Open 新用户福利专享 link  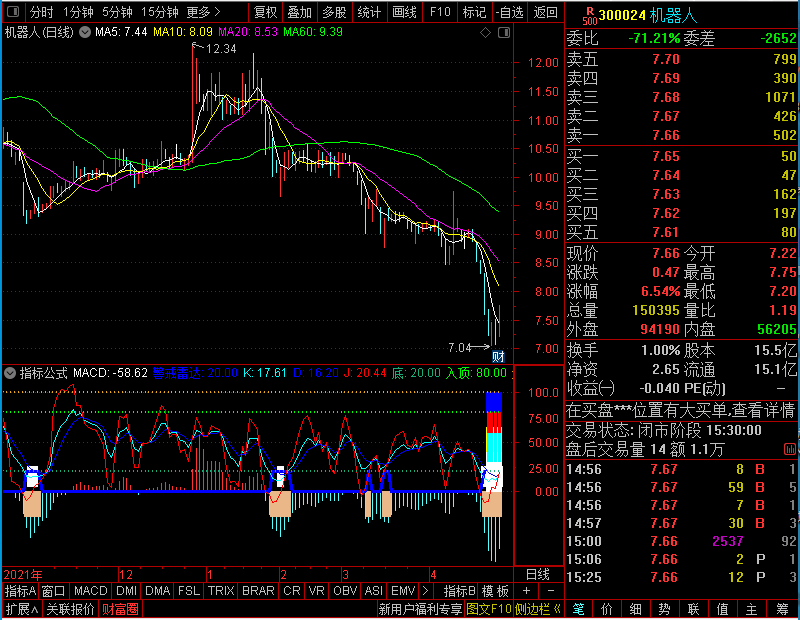pos(420,609)
